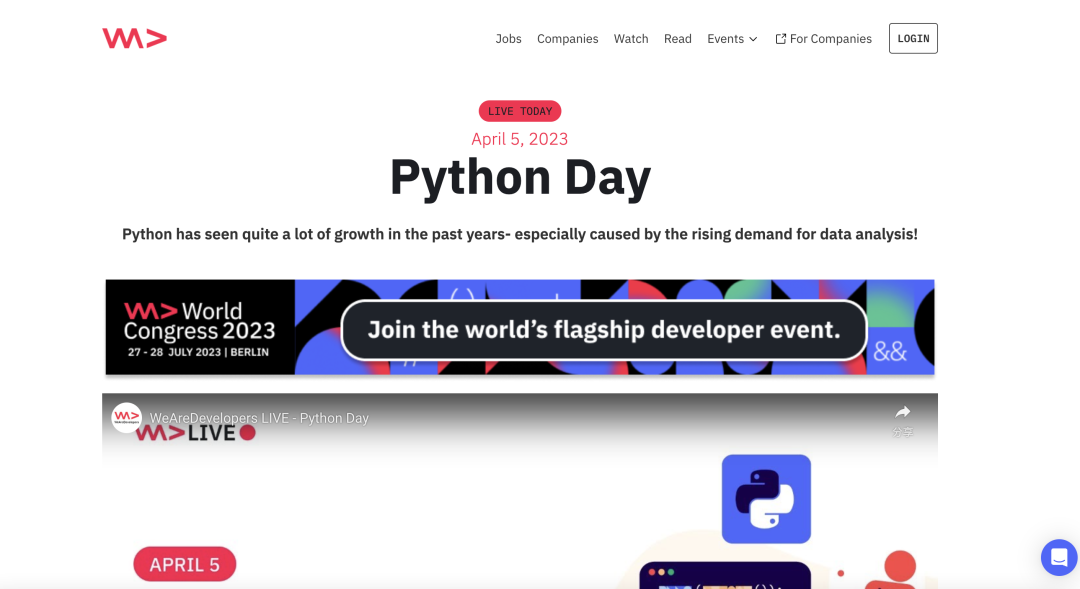
Task: Open the chat widget bubble
Action: click(1059, 557)
